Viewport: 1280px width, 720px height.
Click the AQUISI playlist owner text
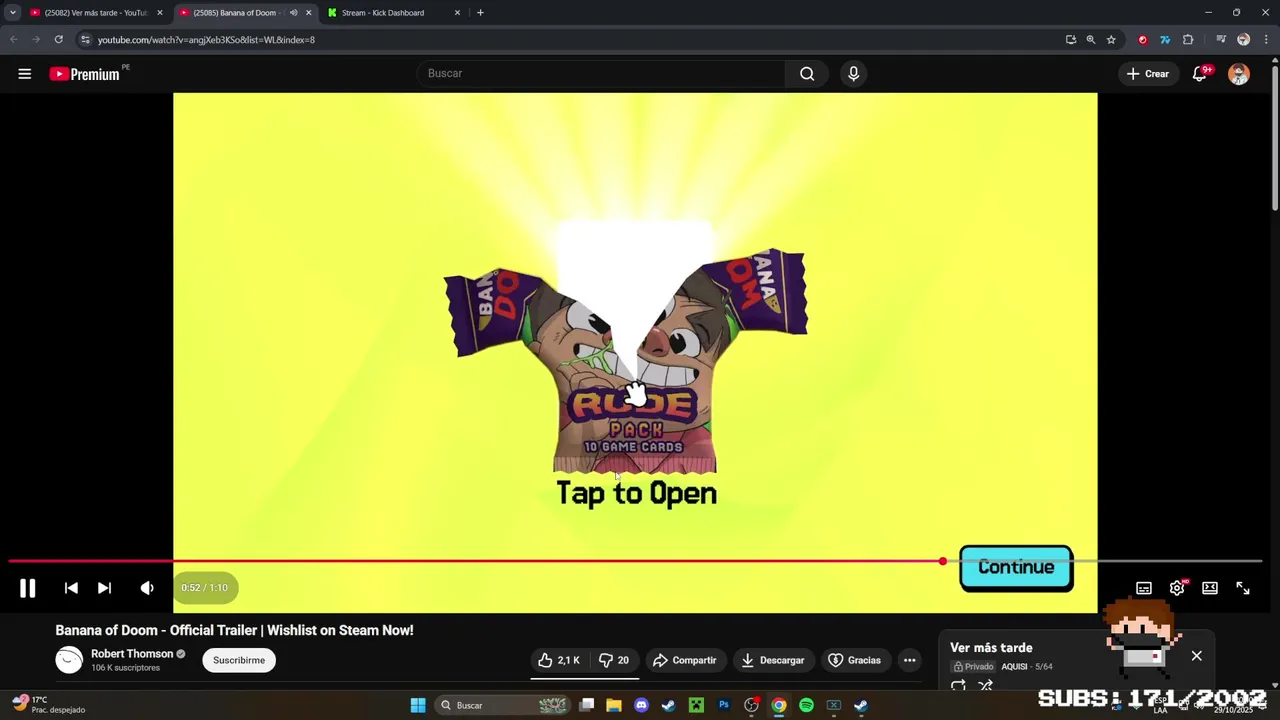[1014, 667]
